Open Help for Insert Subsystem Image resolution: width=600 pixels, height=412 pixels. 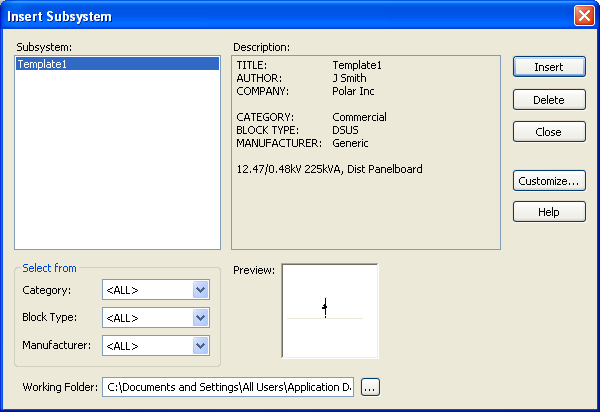[549, 212]
